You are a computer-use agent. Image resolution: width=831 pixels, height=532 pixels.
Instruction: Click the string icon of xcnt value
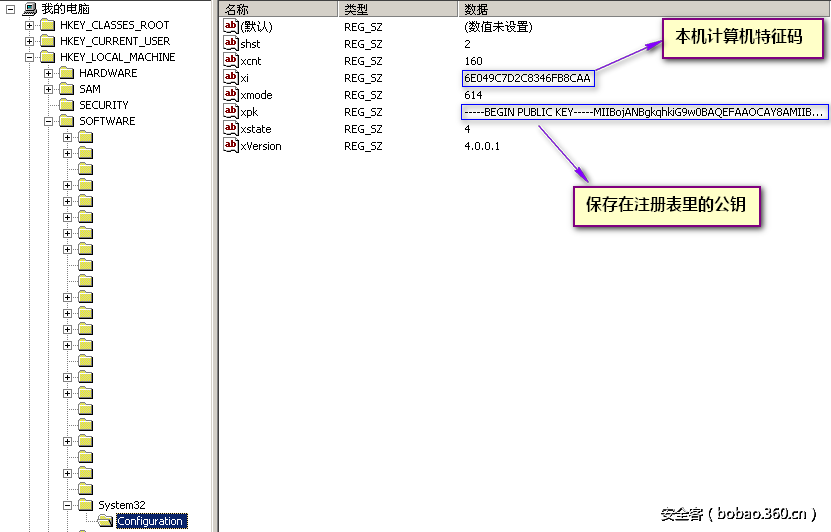tap(231, 60)
